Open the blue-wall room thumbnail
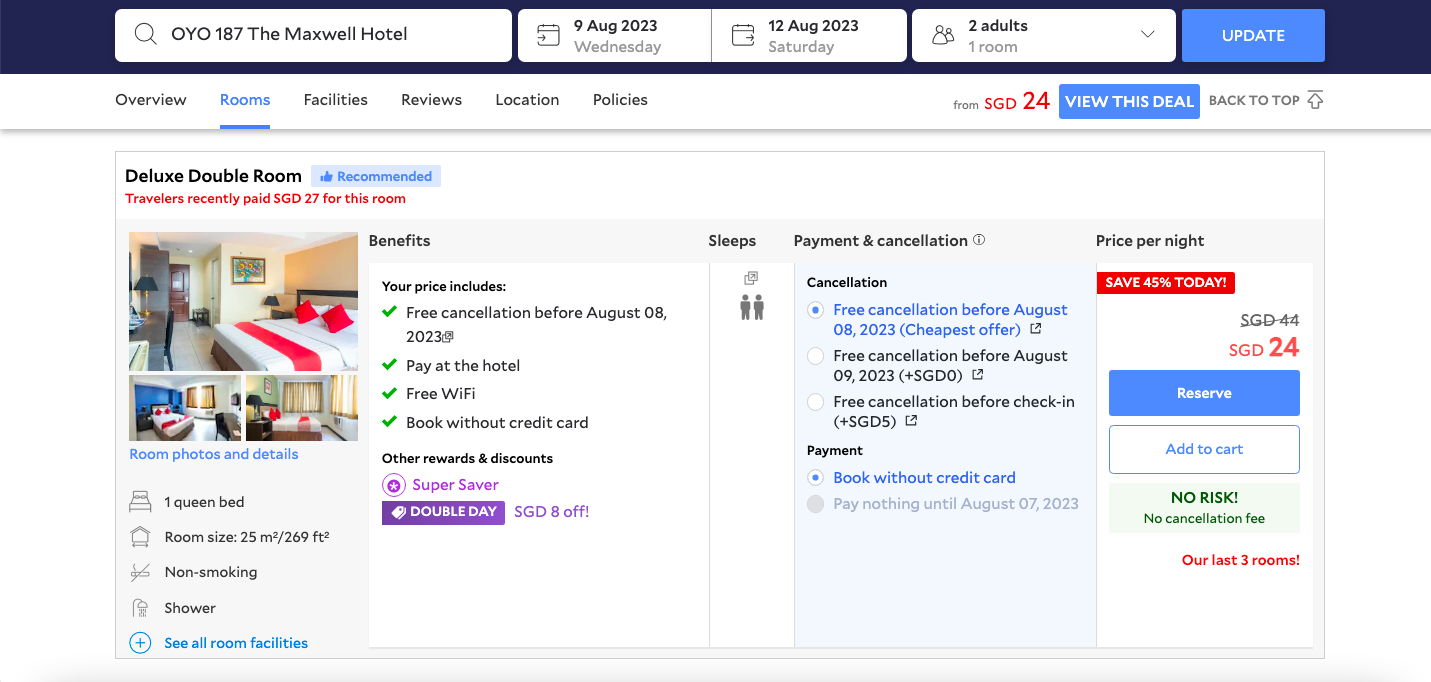The width and height of the screenshot is (1431, 682). 185,408
